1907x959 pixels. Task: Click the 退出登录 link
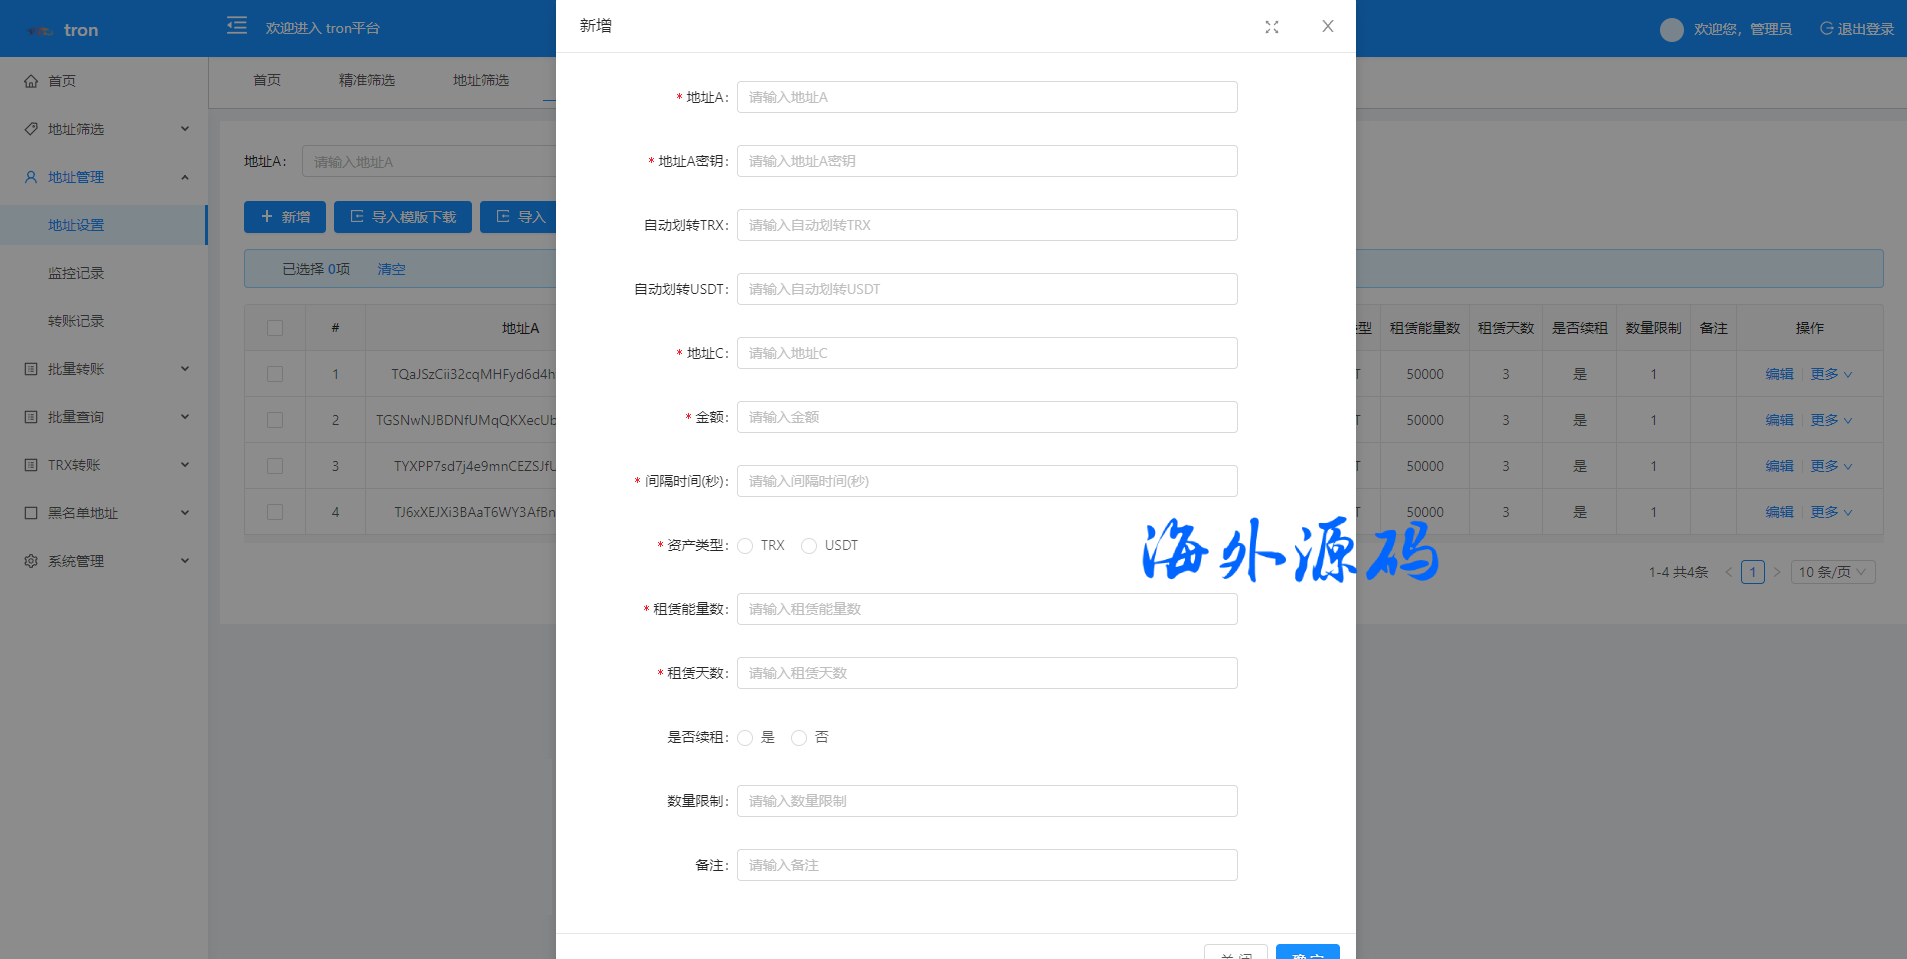[x=1856, y=29]
